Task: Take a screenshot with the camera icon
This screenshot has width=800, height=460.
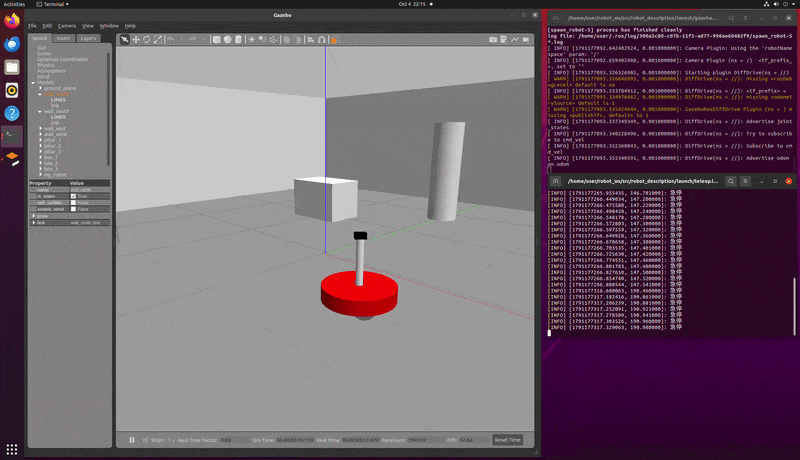Action: click(493, 39)
